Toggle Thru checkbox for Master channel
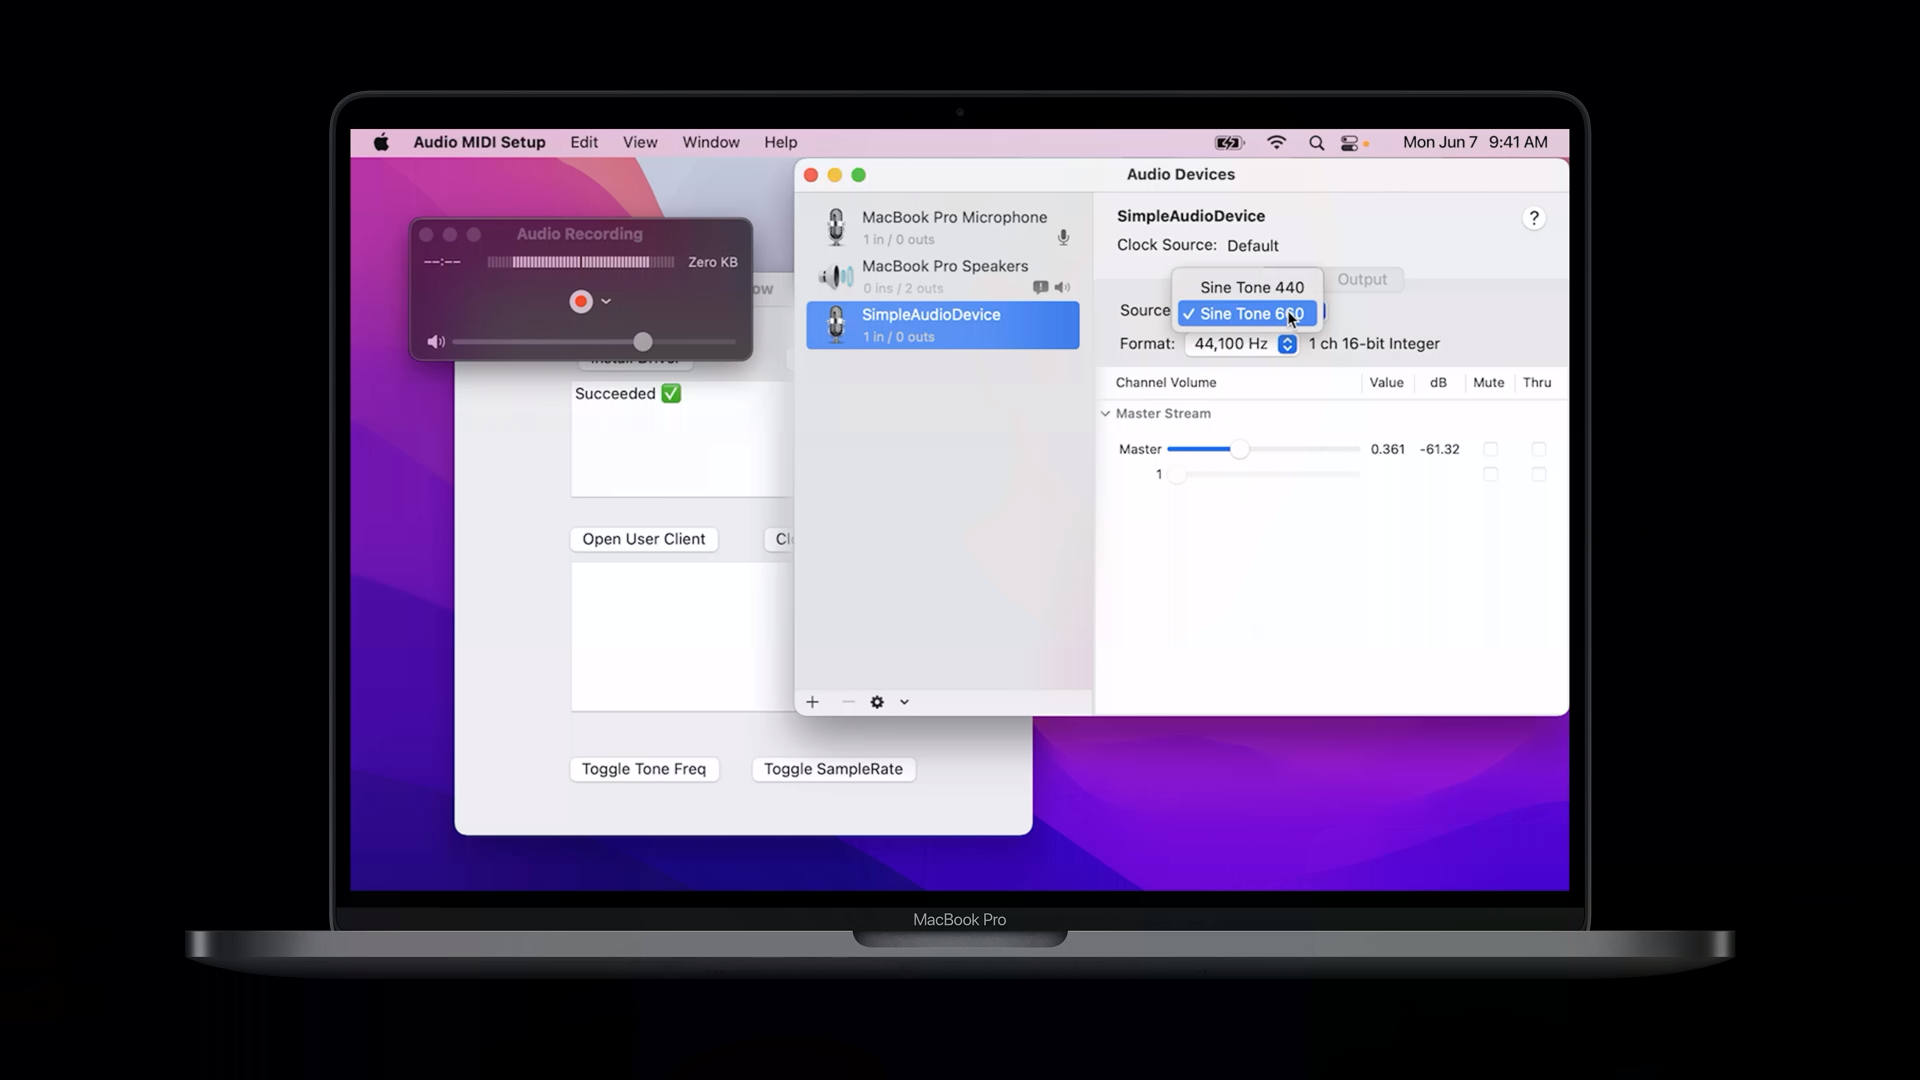This screenshot has height=1080, width=1920. pyautogui.click(x=1538, y=449)
